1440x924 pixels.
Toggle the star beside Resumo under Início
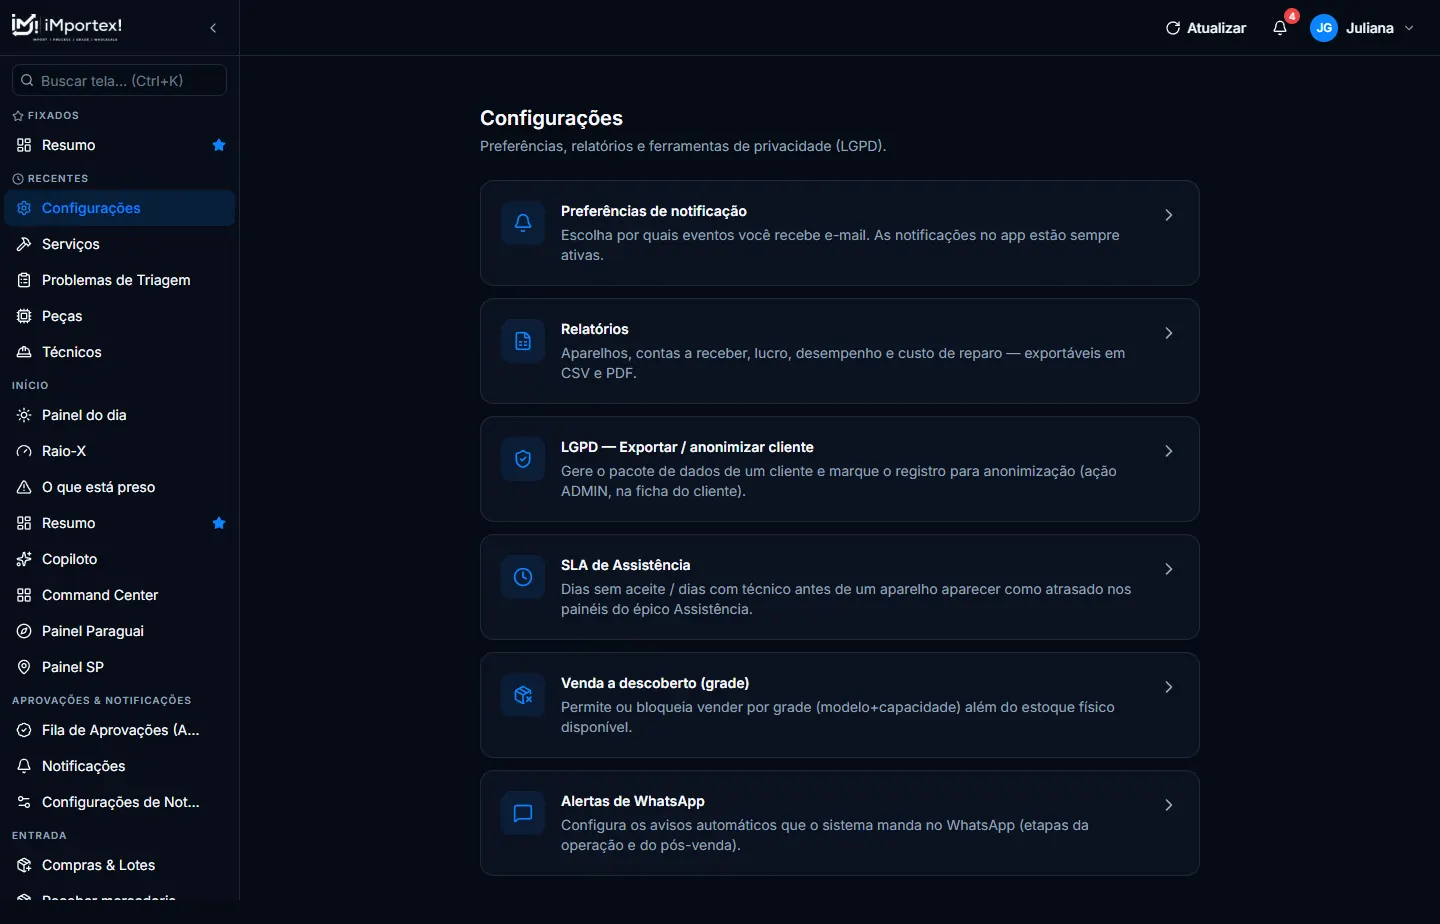[219, 523]
